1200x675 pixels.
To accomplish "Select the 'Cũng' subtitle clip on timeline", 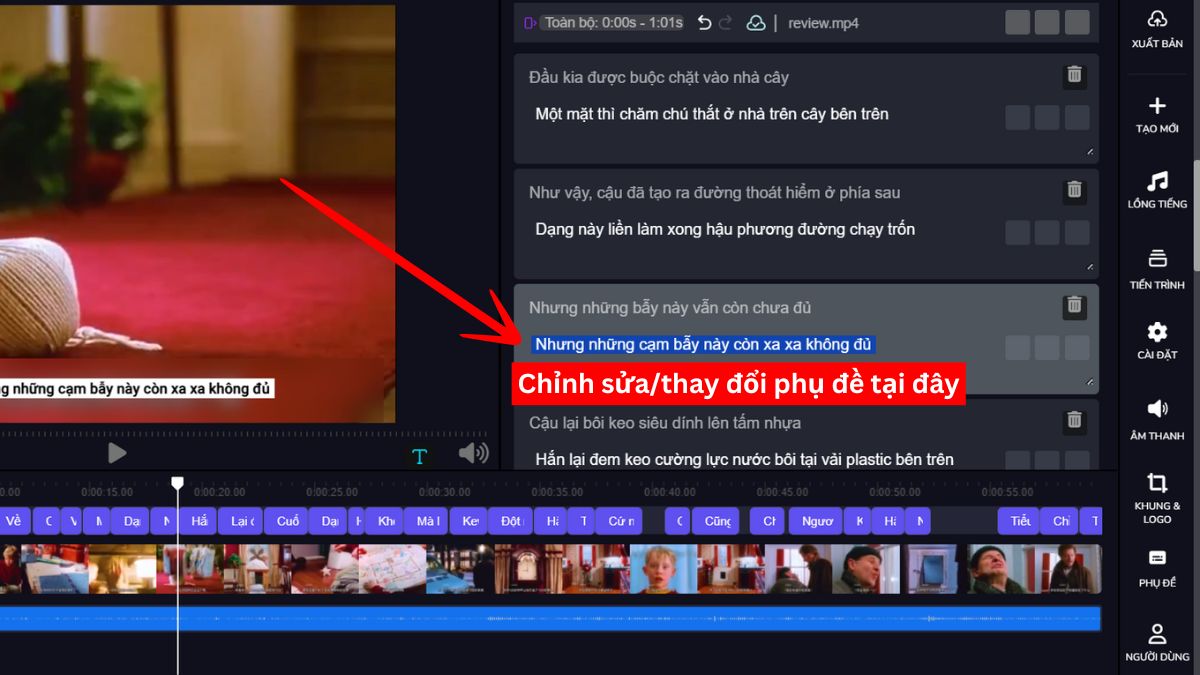I will pos(717,521).
